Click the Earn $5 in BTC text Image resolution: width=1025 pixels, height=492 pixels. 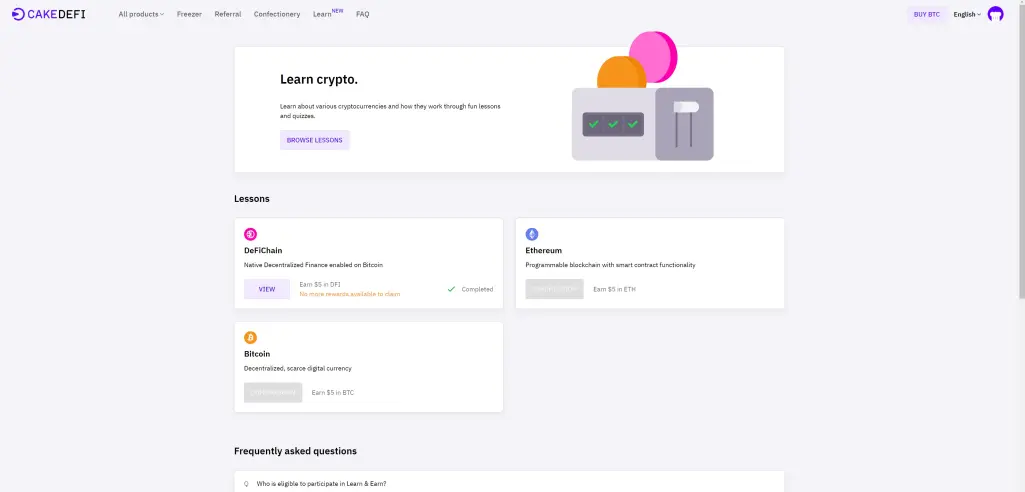tap(333, 393)
